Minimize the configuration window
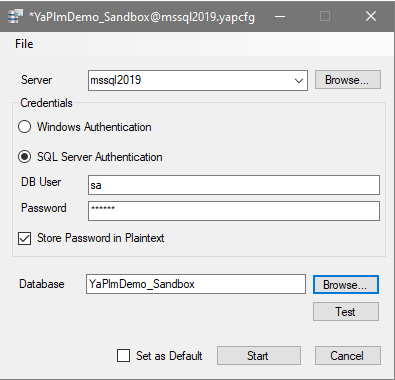The width and height of the screenshot is (395, 380). tap(280, 16)
